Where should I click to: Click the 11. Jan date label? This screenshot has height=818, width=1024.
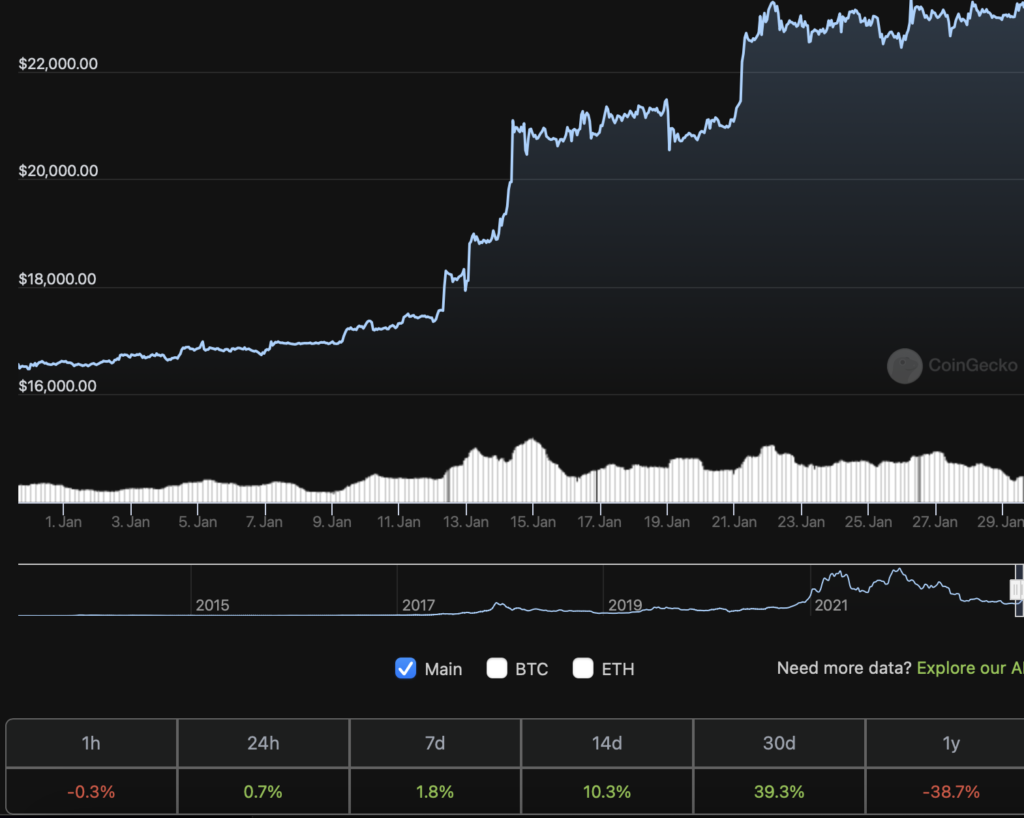399,522
